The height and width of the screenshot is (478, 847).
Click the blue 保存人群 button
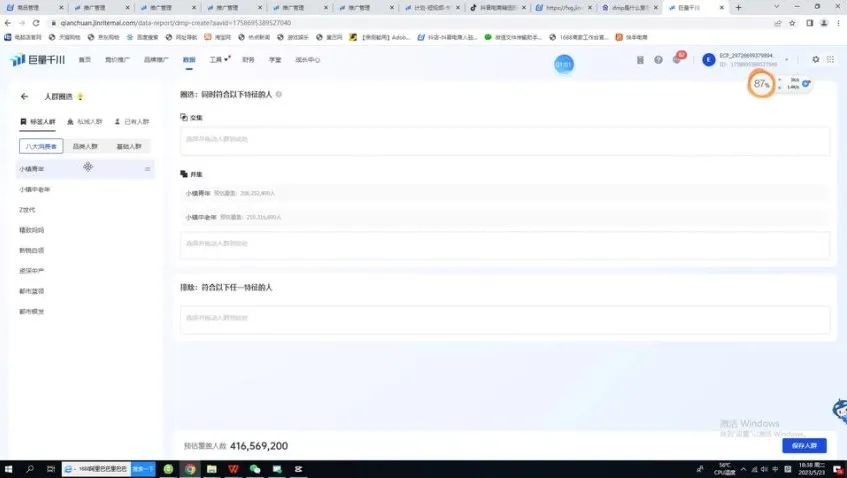(x=803, y=445)
